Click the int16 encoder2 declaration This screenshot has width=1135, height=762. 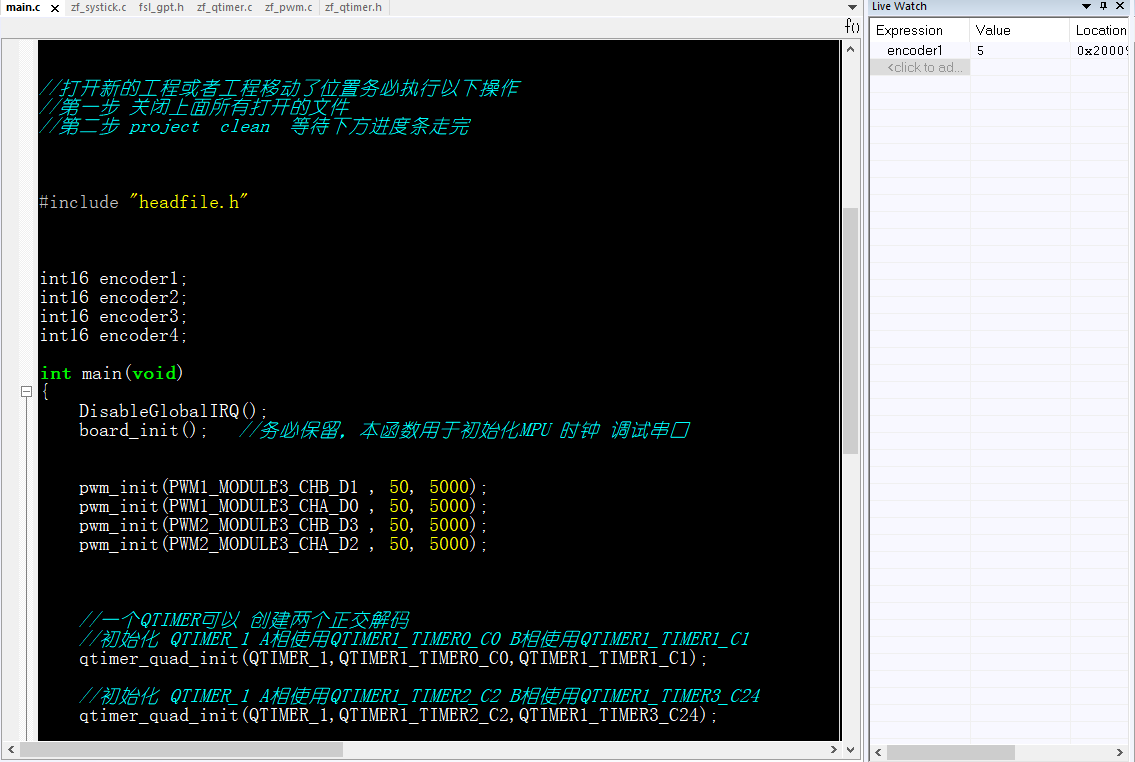[x=113, y=297]
